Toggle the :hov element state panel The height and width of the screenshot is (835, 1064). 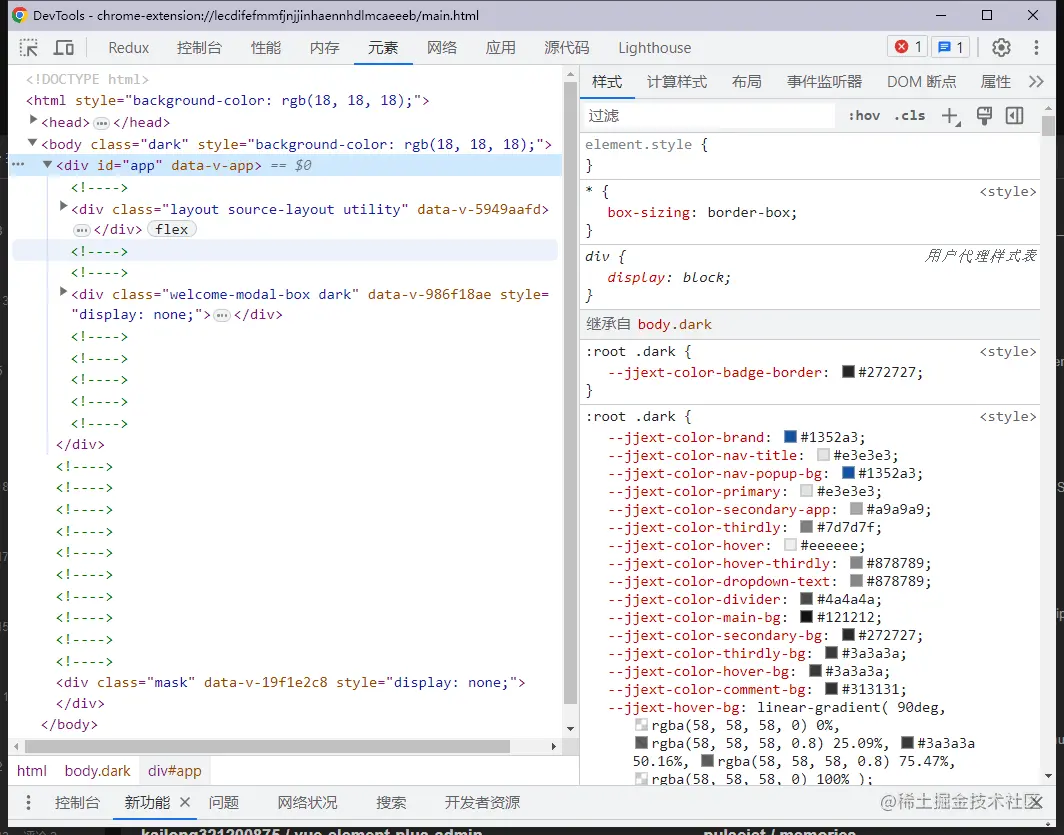[x=864, y=116]
